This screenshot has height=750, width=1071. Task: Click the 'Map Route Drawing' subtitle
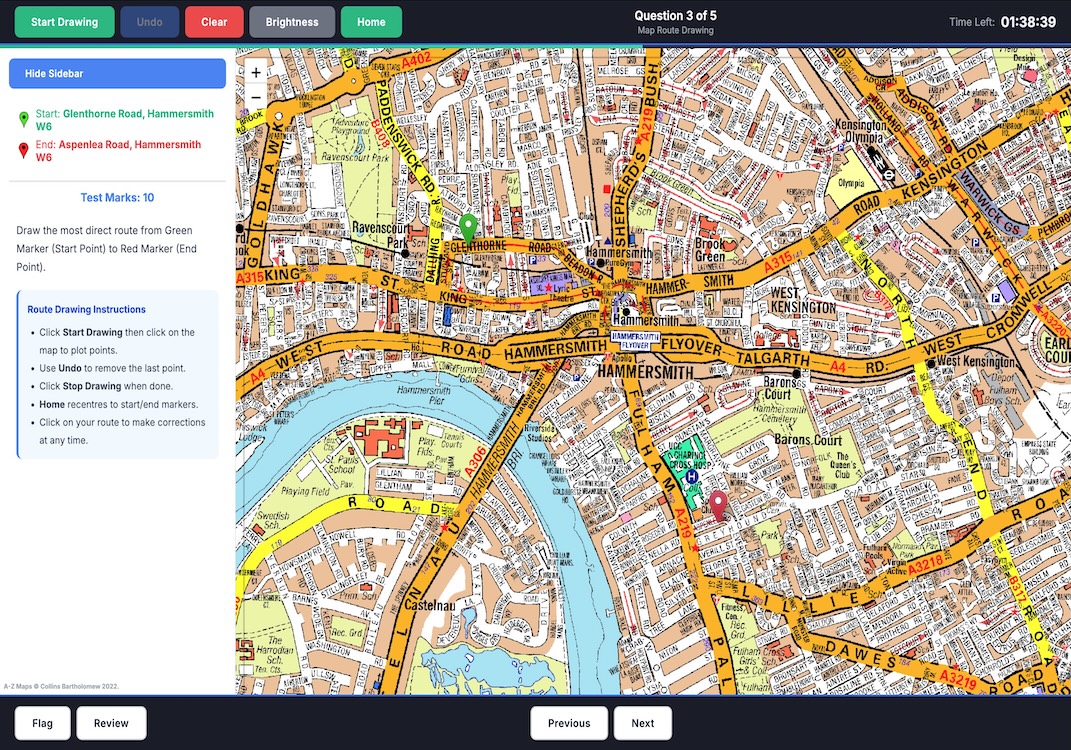point(676,30)
